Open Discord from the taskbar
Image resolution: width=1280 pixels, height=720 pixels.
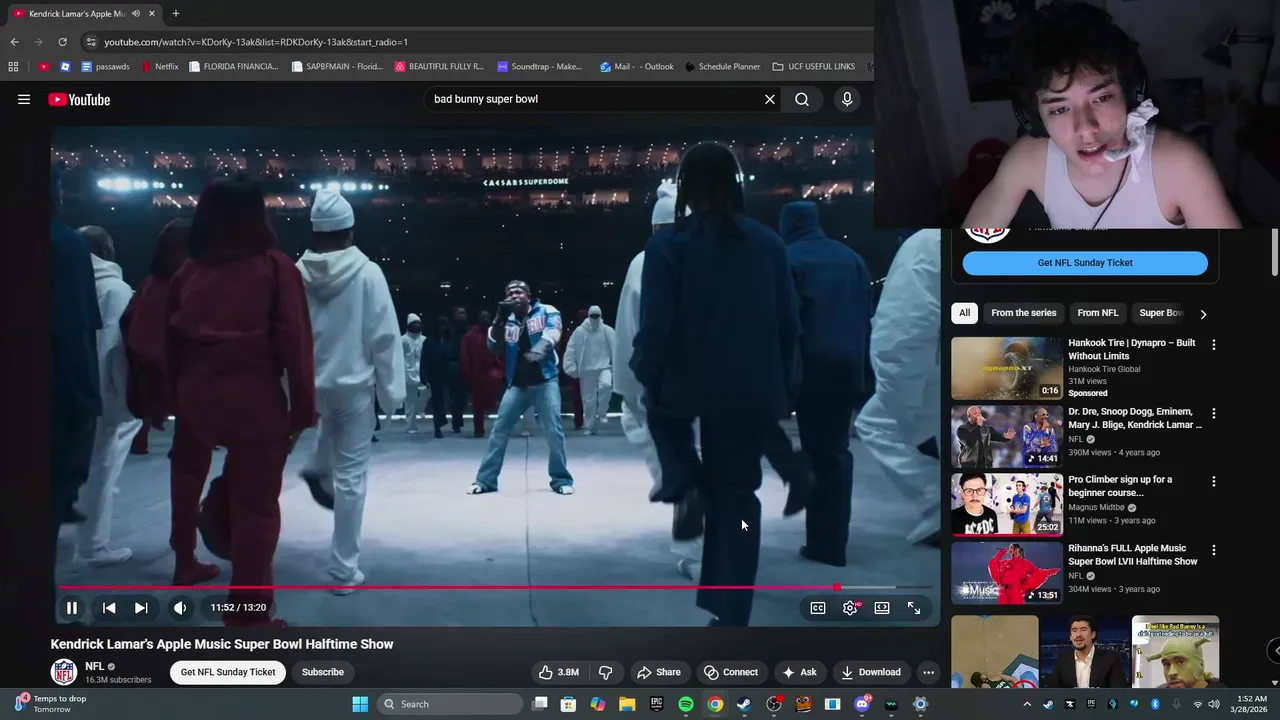862,704
